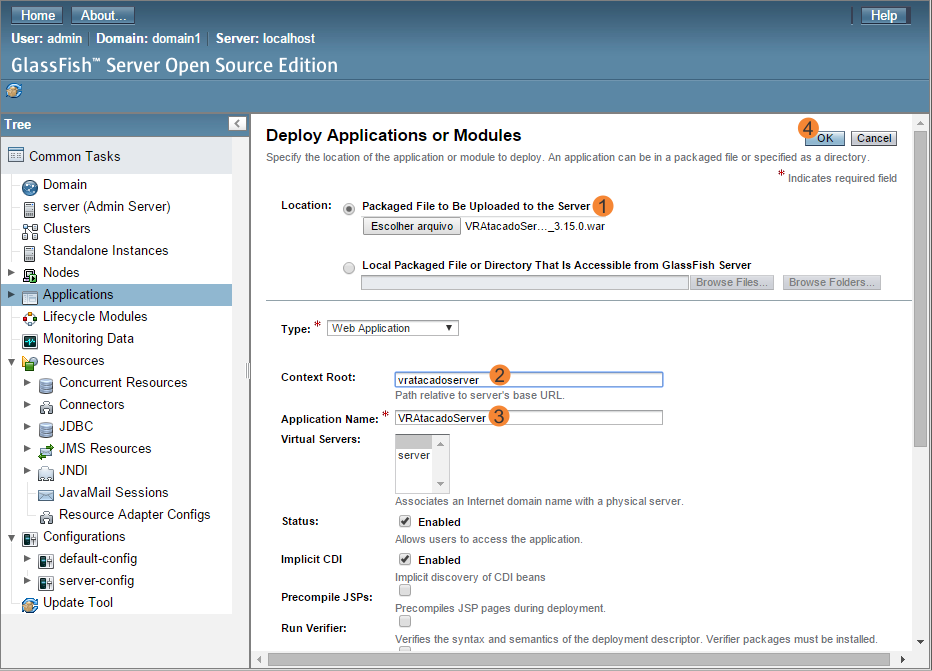The width and height of the screenshot is (932, 671).
Task: Click the JDBC database icon
Action: [x=46, y=429]
